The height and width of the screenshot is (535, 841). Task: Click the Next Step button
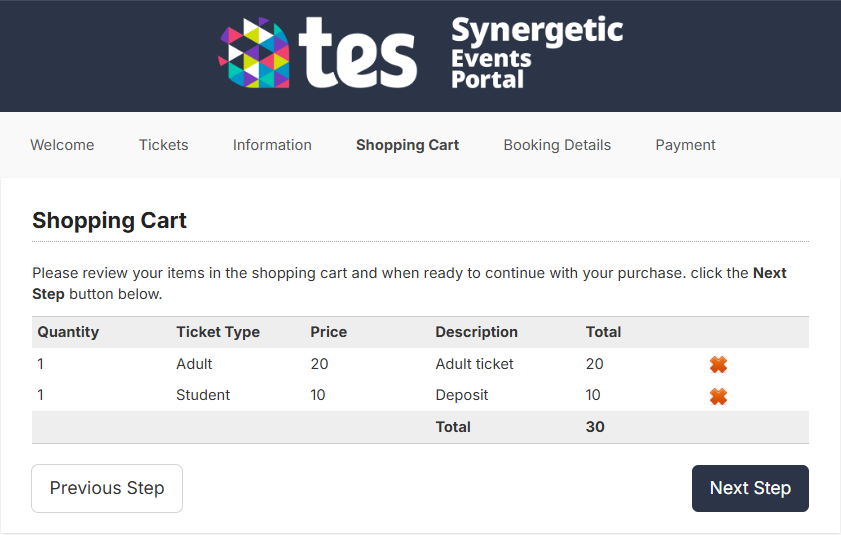coord(750,488)
